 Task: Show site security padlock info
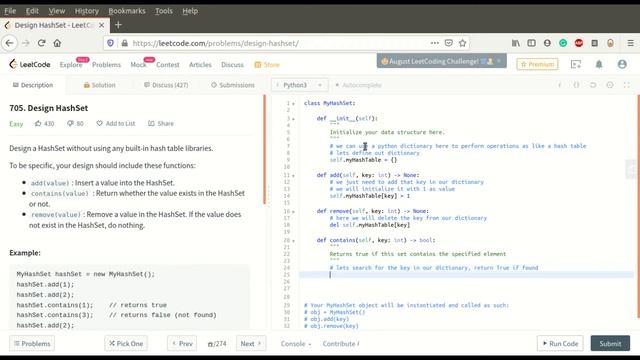[124, 43]
